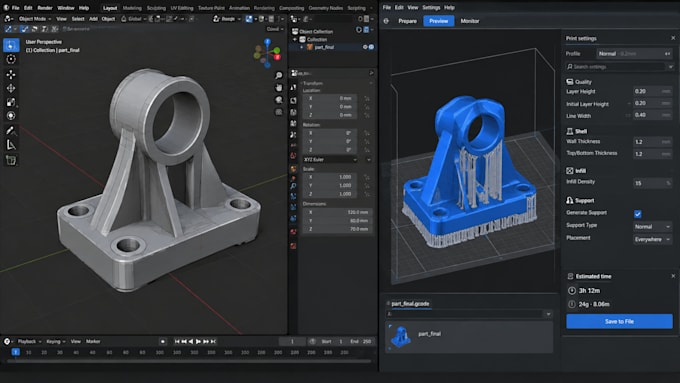This screenshot has height=383, width=680.
Task: Open the Output properties tab icon
Action: point(294,112)
